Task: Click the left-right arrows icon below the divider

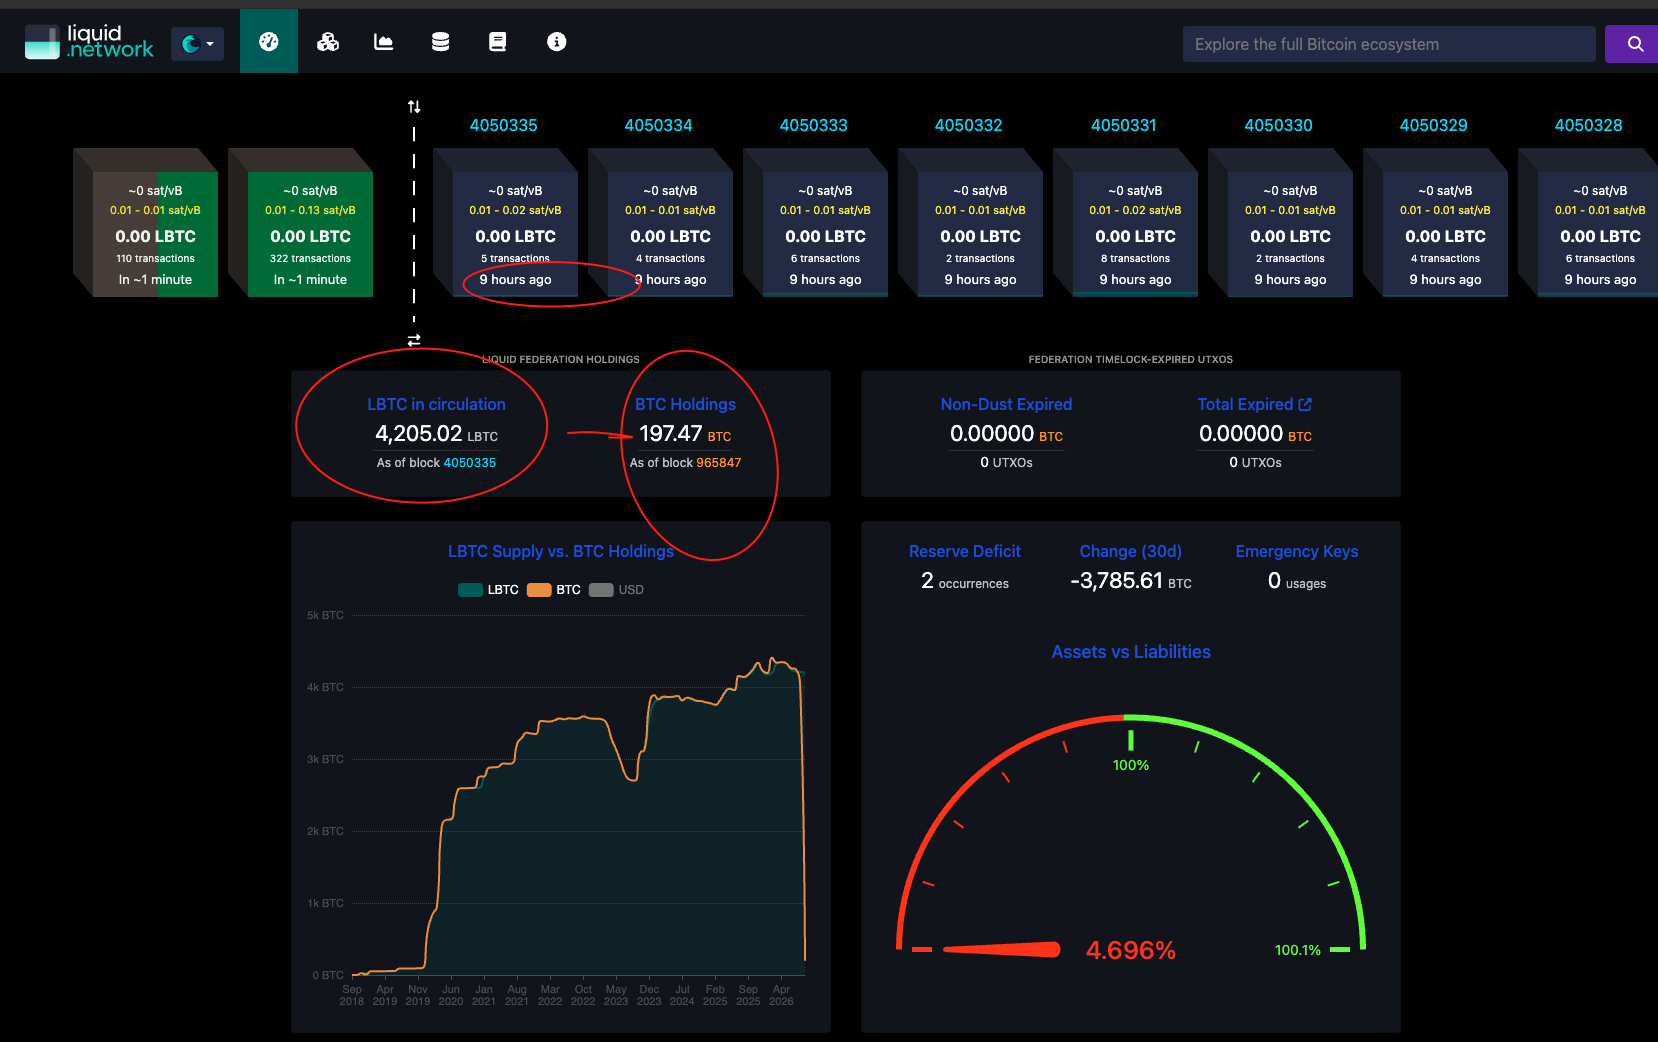Action: pos(414,340)
